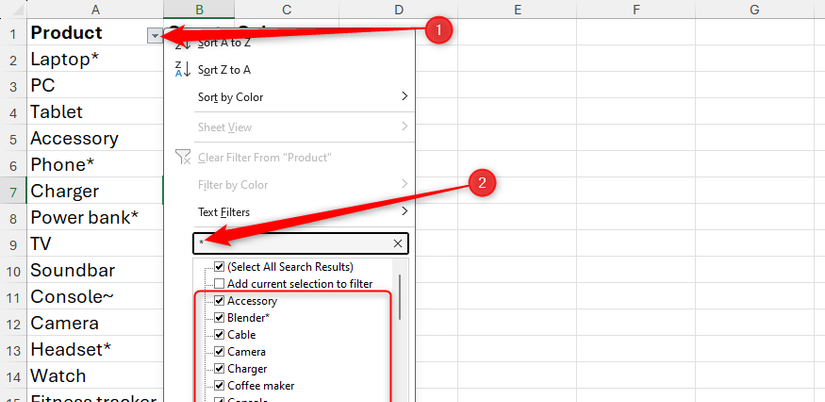Screen dimensions: 825x402
Task: Uncheck the Blender* filter item
Action: point(219,318)
